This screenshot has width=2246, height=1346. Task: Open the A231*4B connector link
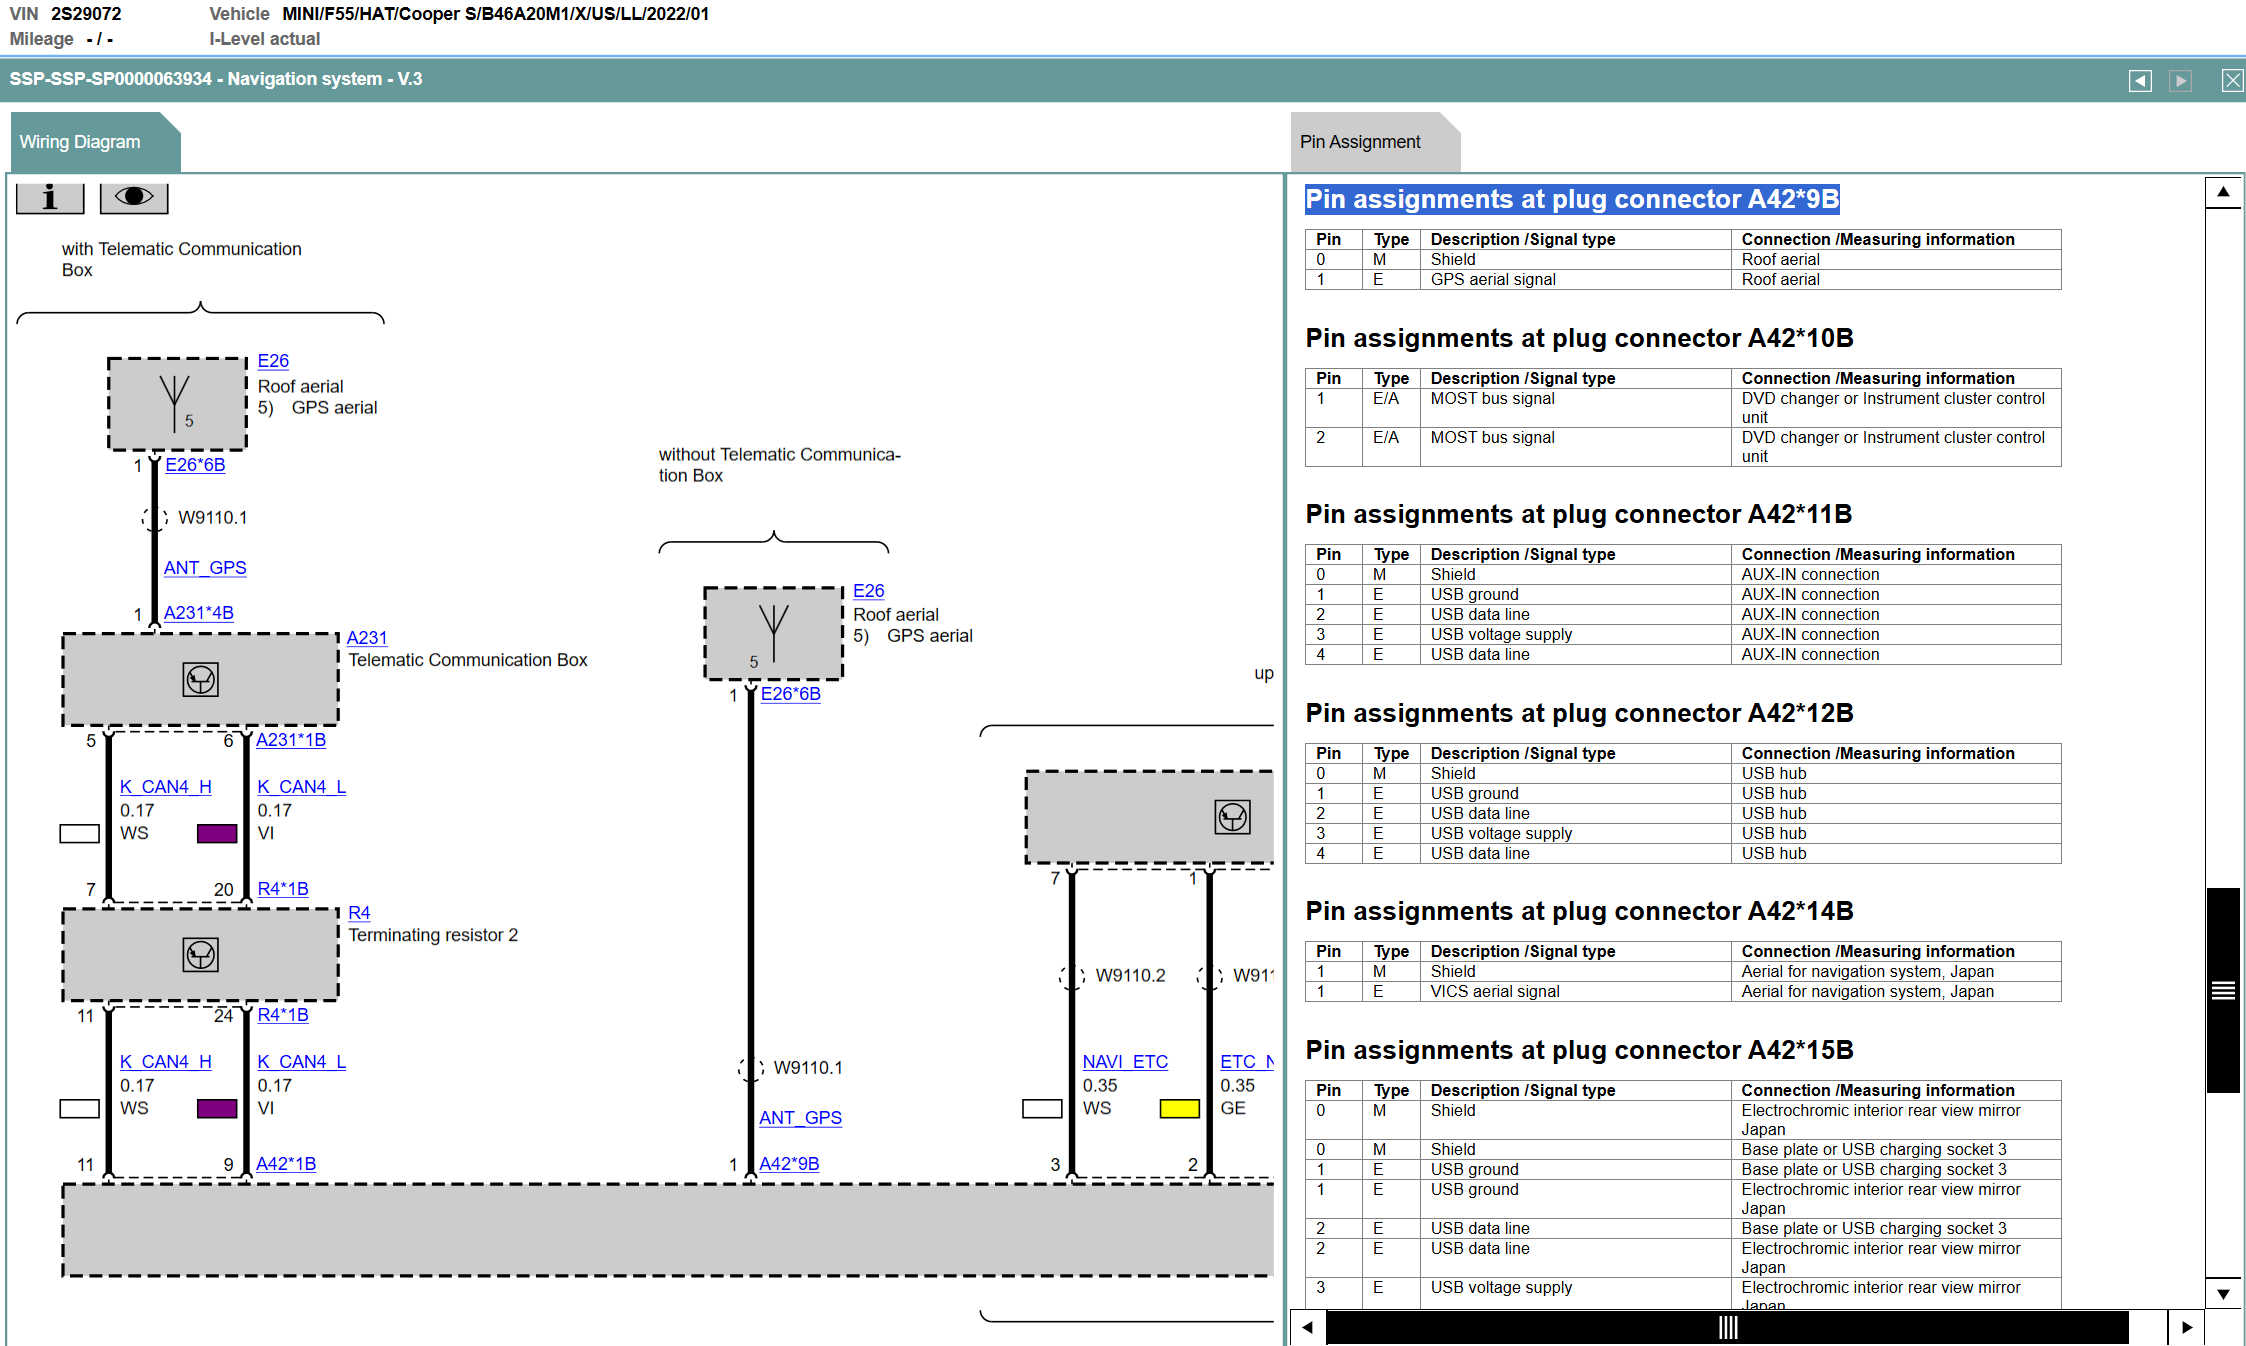pyautogui.click(x=198, y=613)
